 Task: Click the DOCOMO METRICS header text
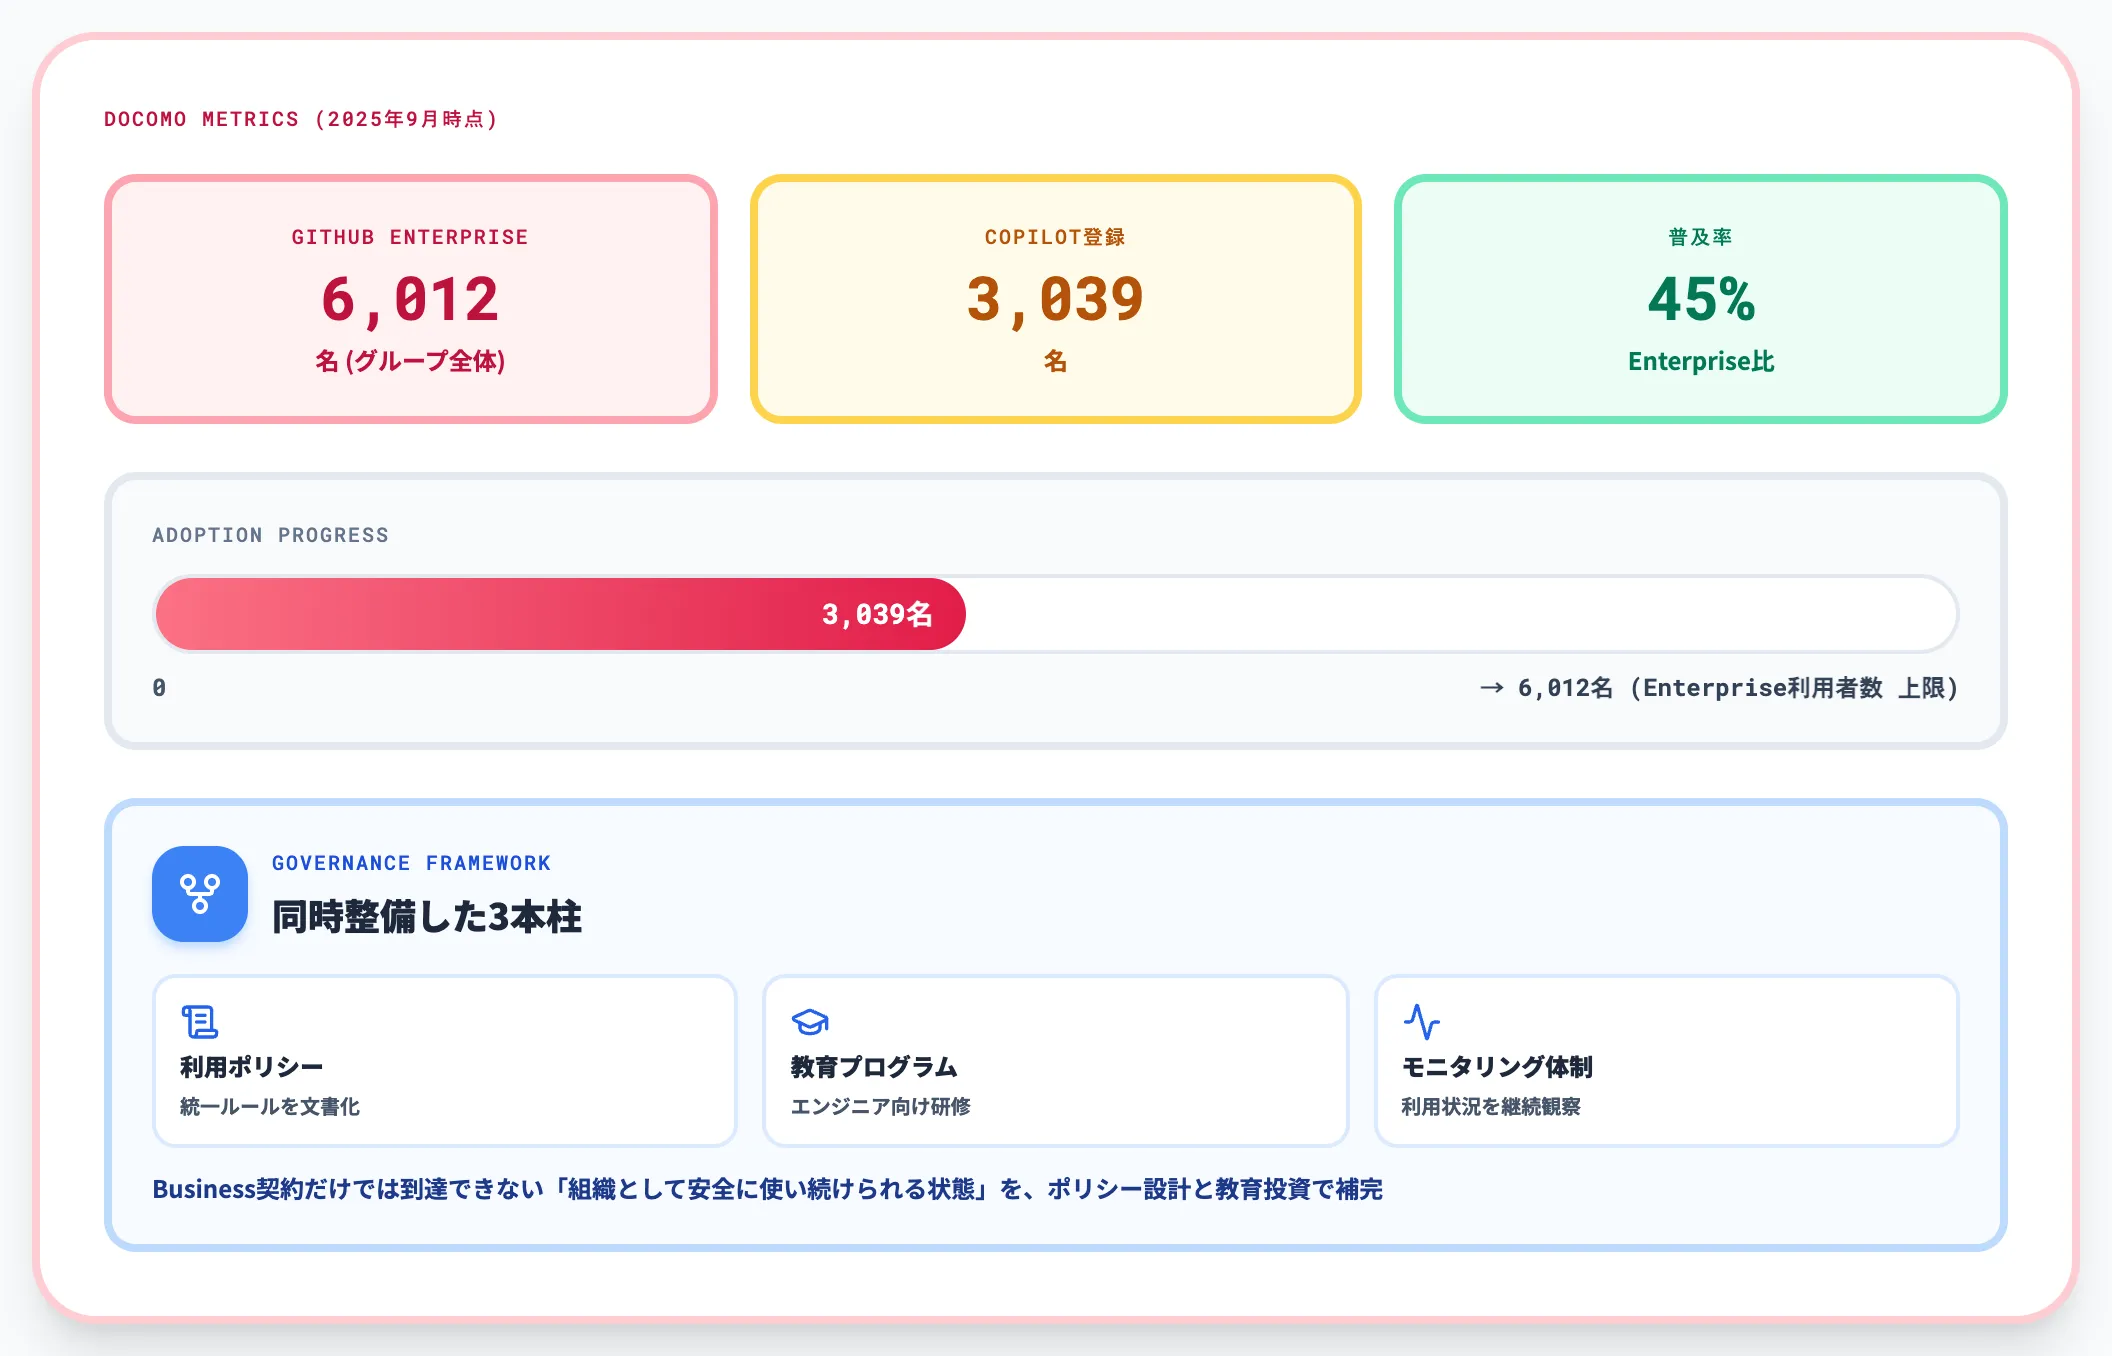(x=301, y=119)
